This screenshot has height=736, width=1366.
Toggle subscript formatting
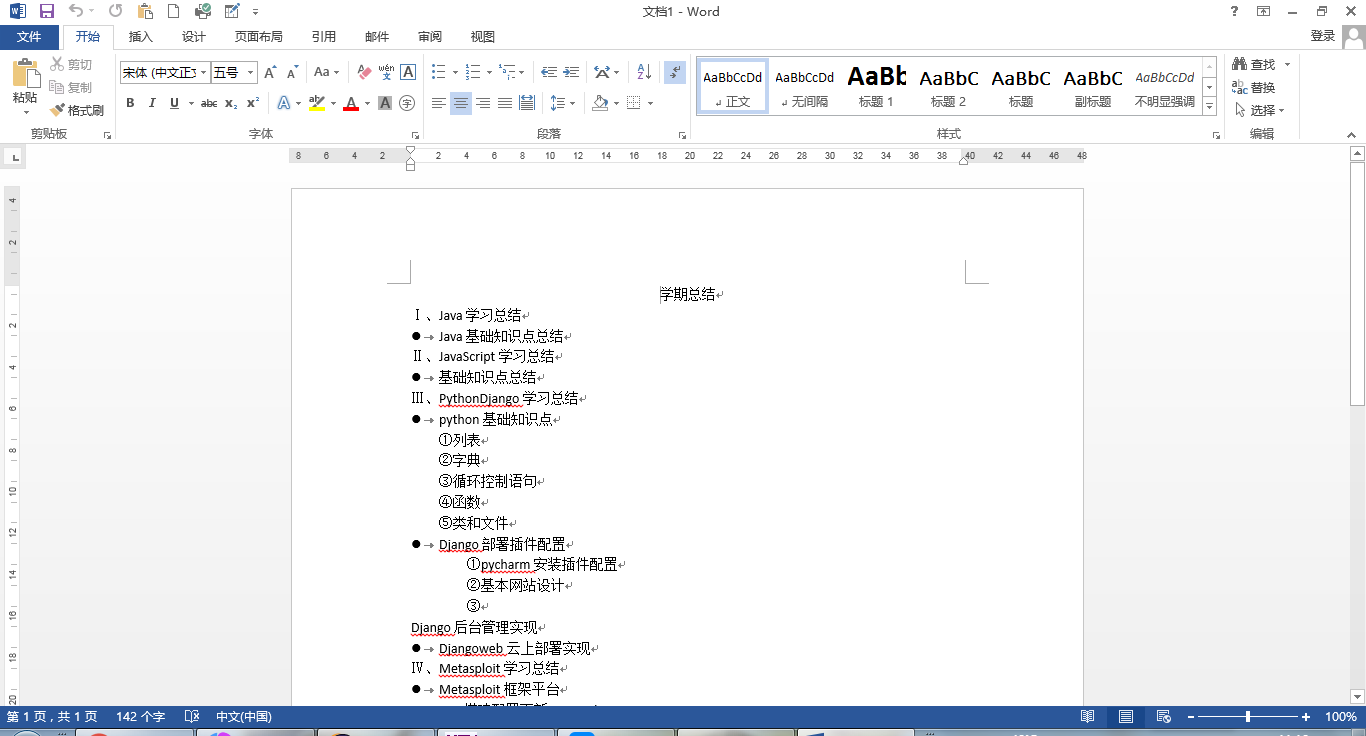pyautogui.click(x=231, y=103)
